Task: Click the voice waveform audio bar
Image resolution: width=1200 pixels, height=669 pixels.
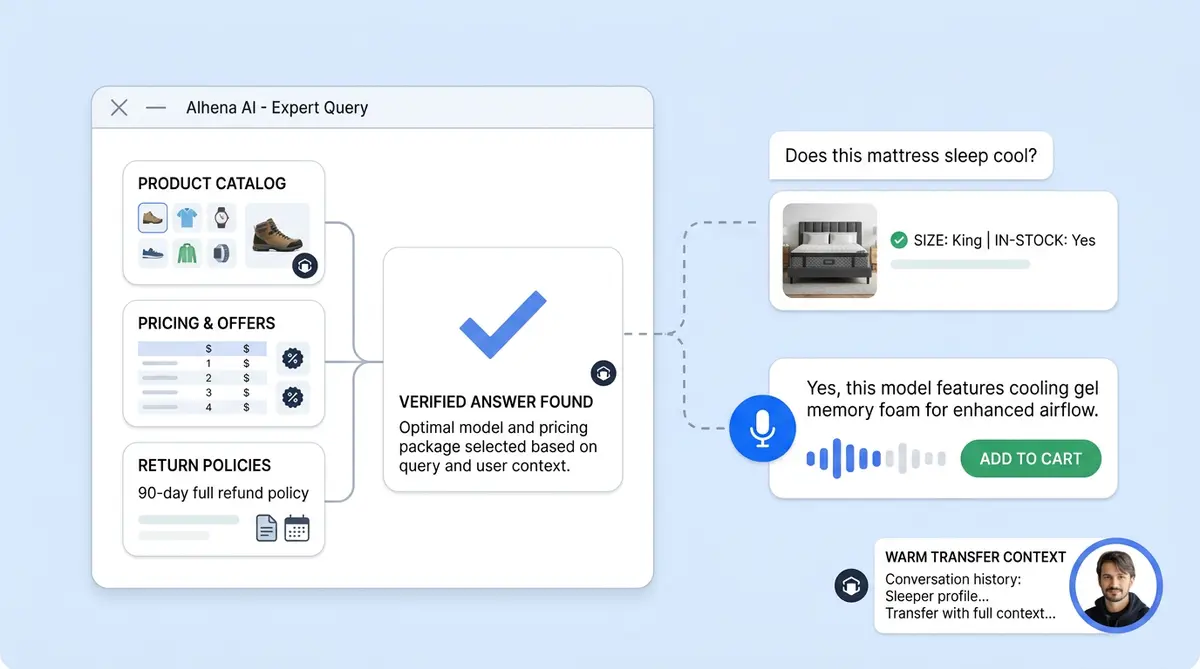Action: coord(876,458)
